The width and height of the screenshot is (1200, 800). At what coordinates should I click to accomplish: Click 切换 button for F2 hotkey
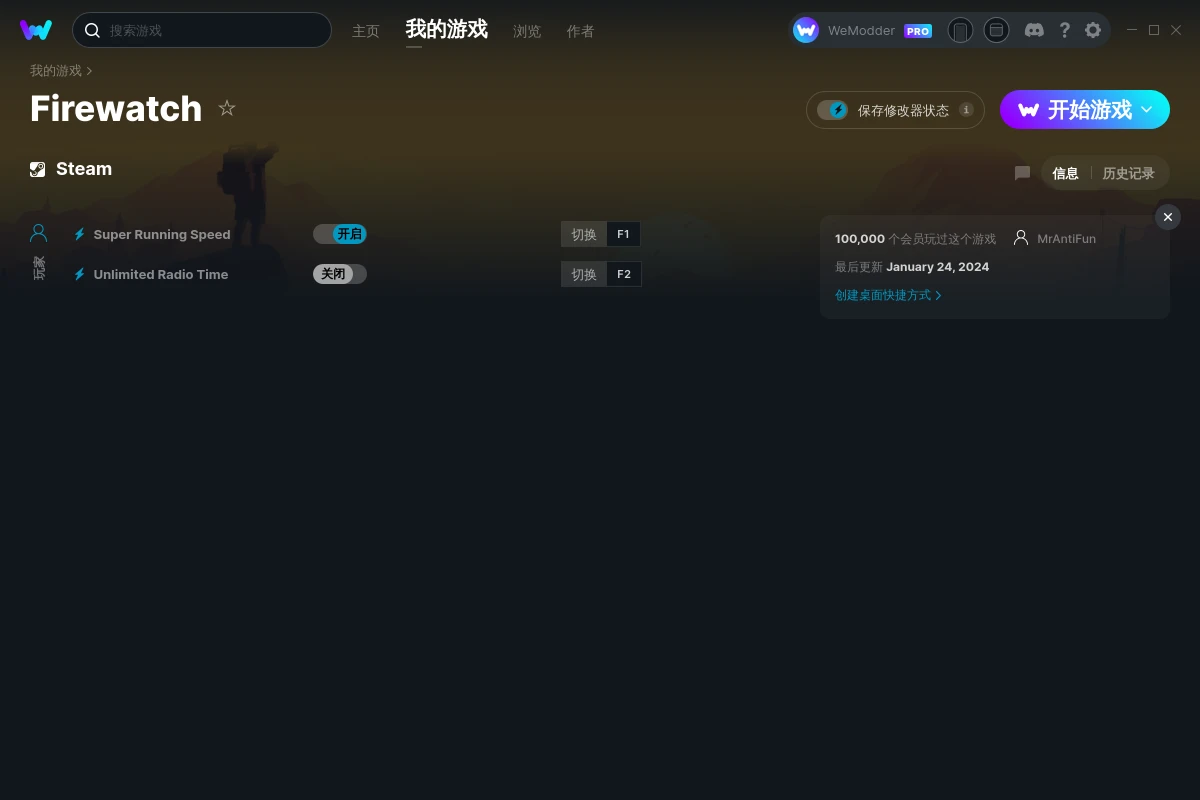pos(584,274)
